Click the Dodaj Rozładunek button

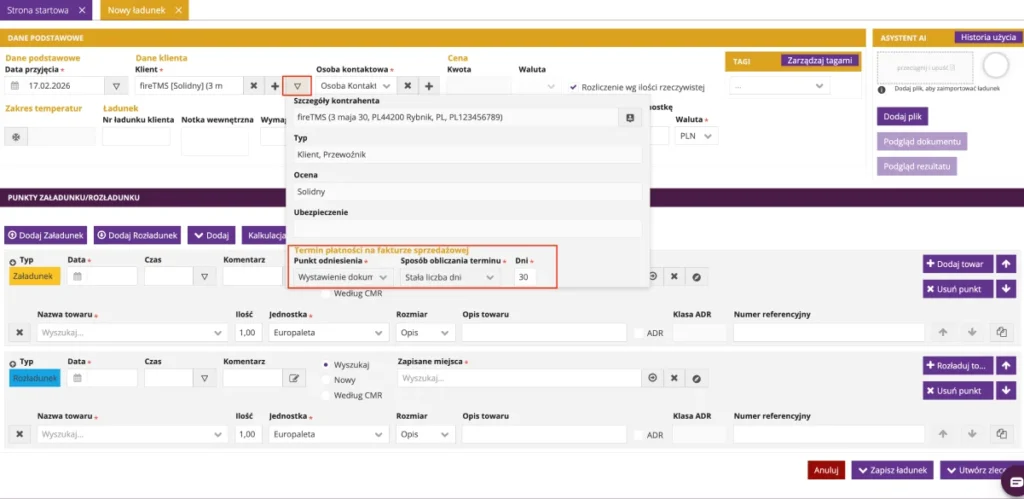pos(136,235)
